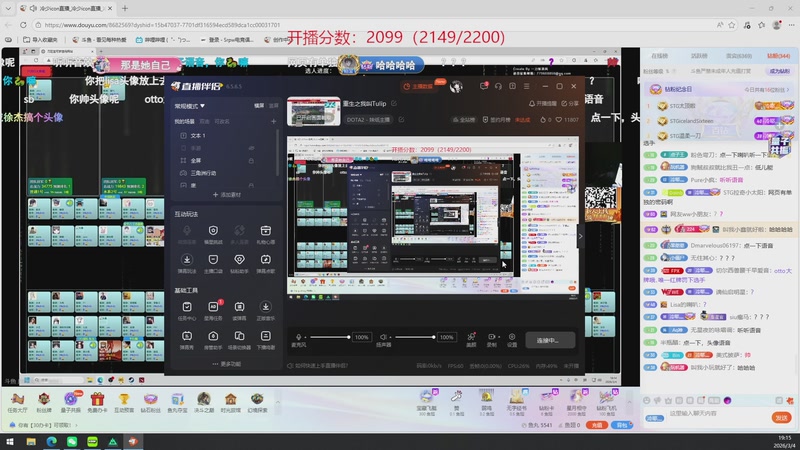Mute the 扬声器 speaker icon
800x450 pixels.
[x=383, y=337]
